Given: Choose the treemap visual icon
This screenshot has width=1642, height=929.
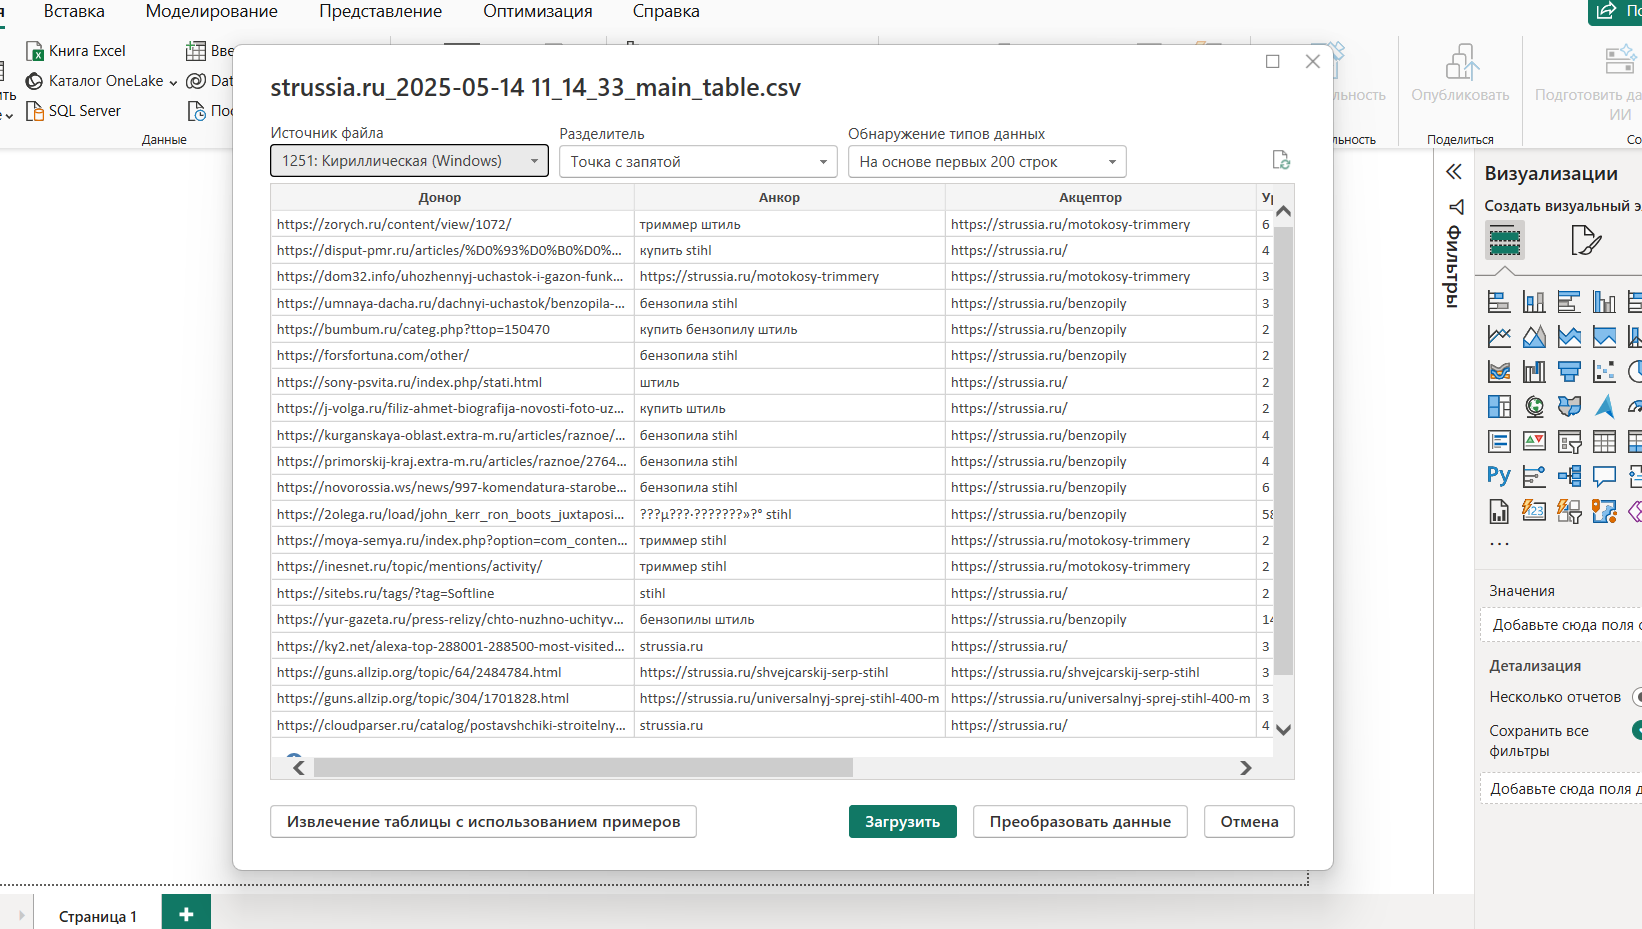Looking at the screenshot, I should pyautogui.click(x=1499, y=406).
